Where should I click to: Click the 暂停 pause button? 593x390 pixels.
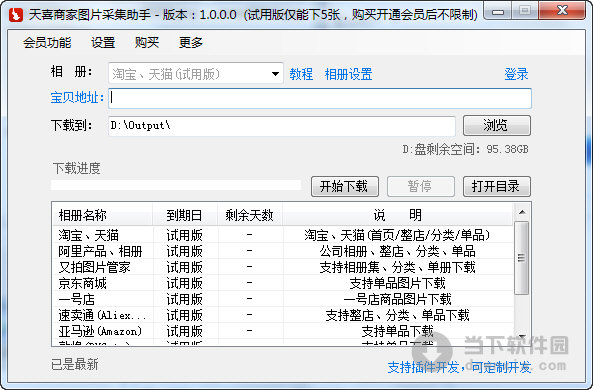421,186
